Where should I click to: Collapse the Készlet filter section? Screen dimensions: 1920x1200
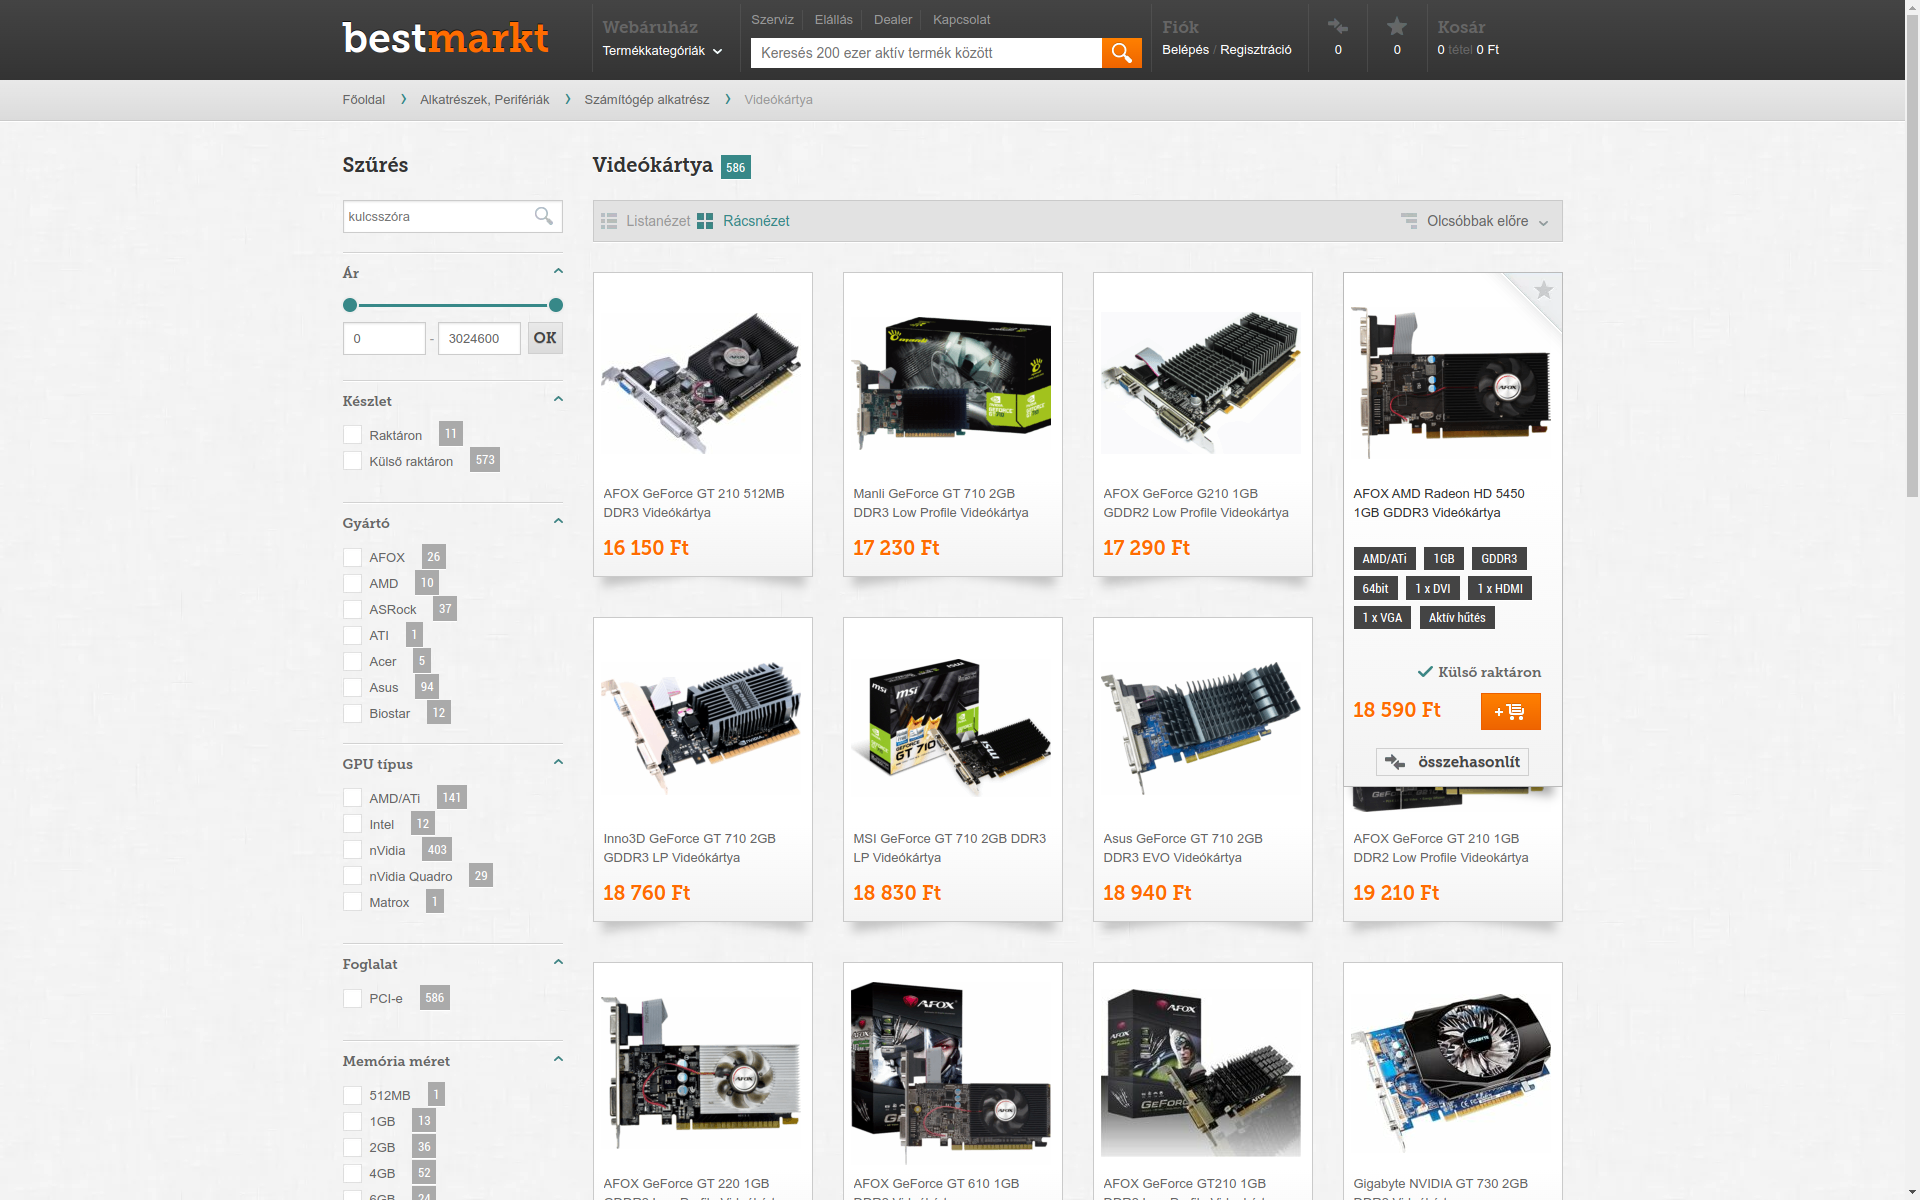[x=558, y=399]
